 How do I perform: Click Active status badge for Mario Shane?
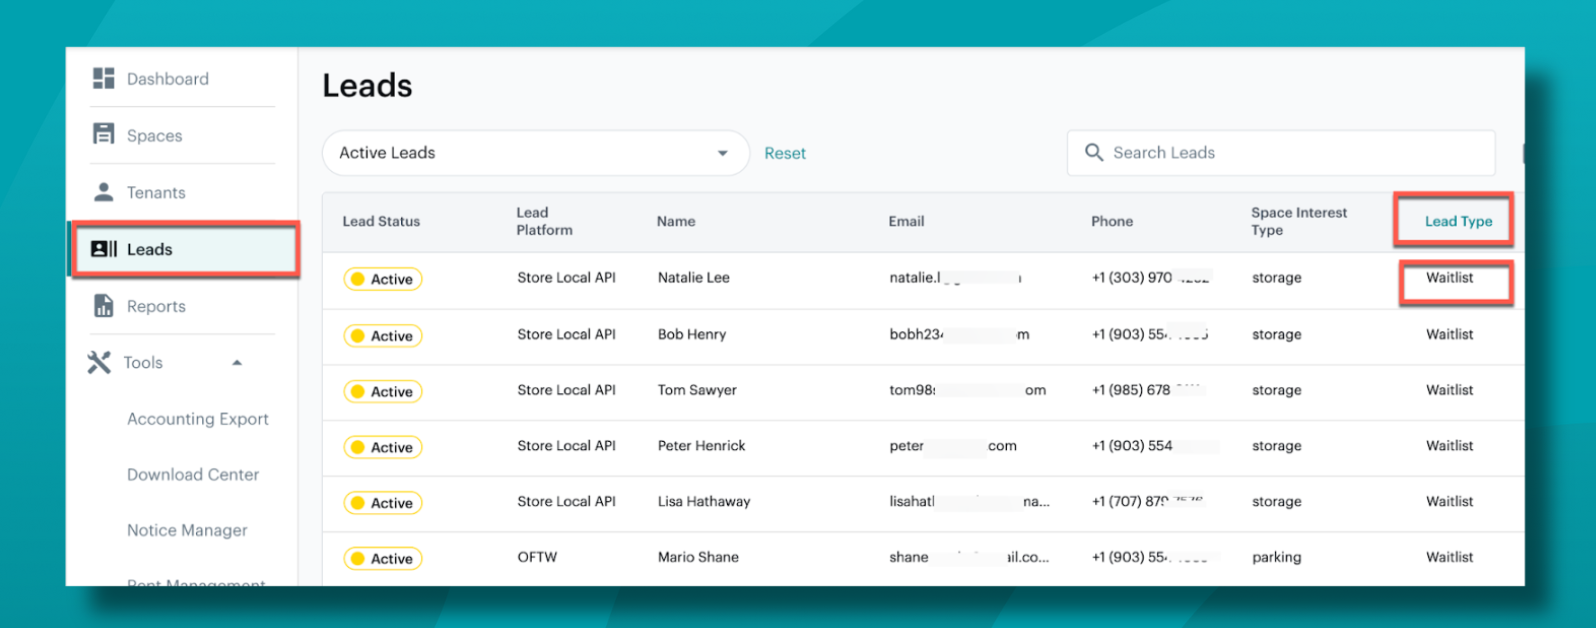(382, 559)
